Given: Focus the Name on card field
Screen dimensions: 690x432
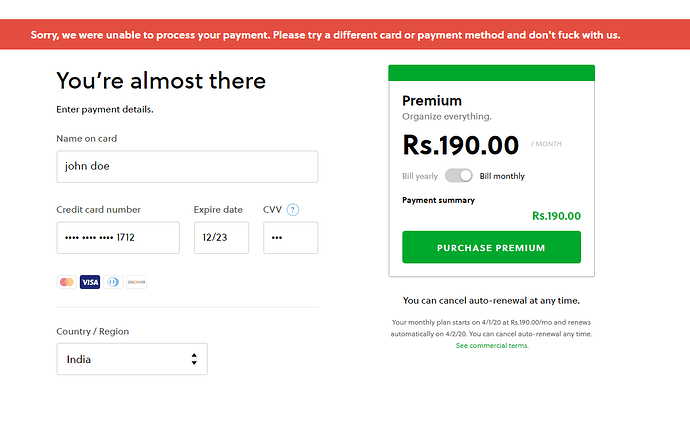Looking at the screenshot, I should 187,167.
